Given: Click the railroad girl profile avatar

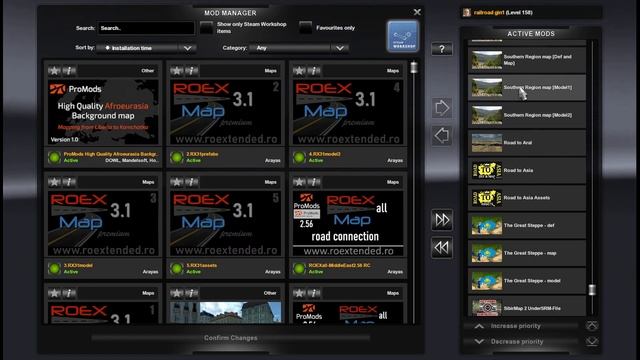Looking at the screenshot, I should [467, 13].
